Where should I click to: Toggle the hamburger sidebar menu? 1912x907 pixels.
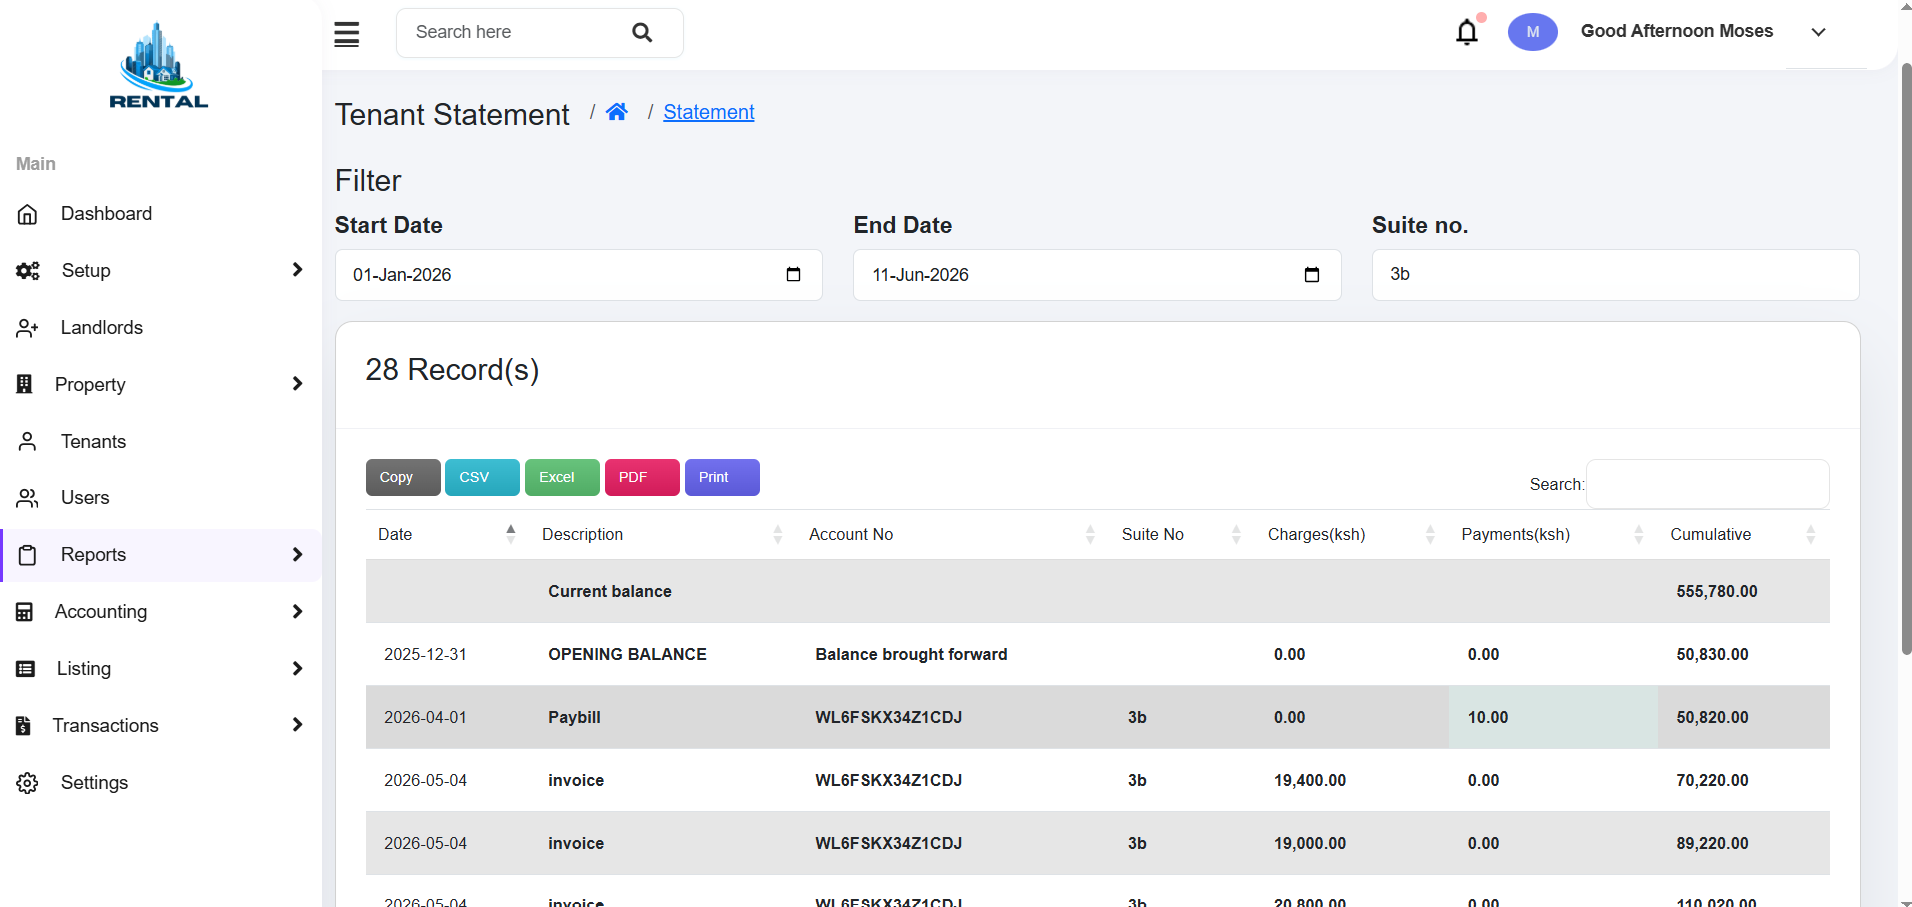(x=346, y=34)
